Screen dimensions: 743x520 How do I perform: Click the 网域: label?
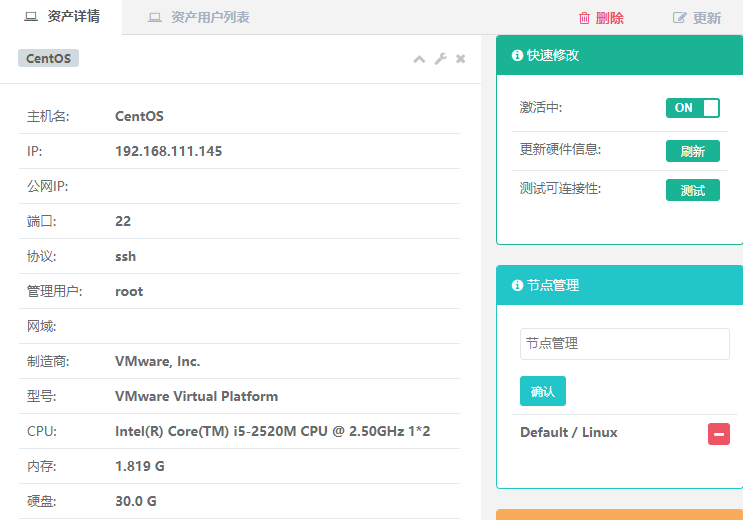(41, 327)
